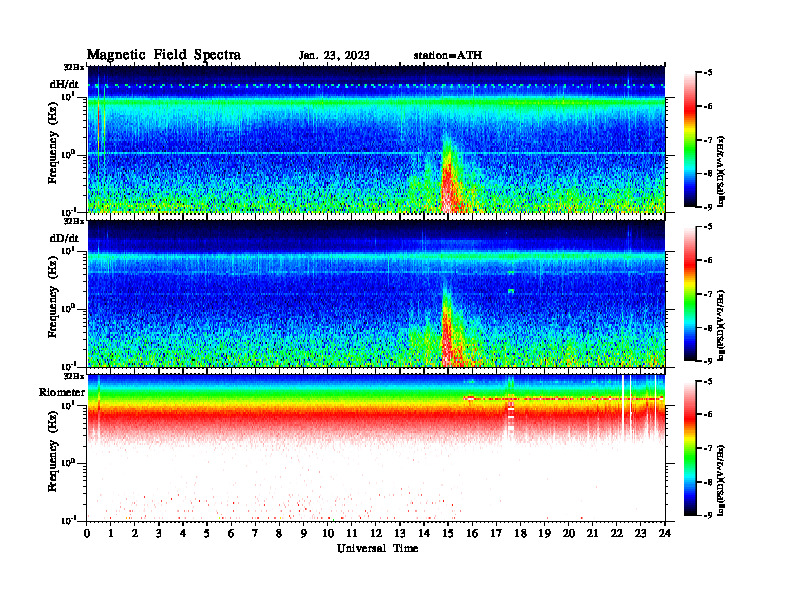Click the -9 tick on the dH/dt color bar
Viewport: 792px width, 612px height.
(708, 207)
